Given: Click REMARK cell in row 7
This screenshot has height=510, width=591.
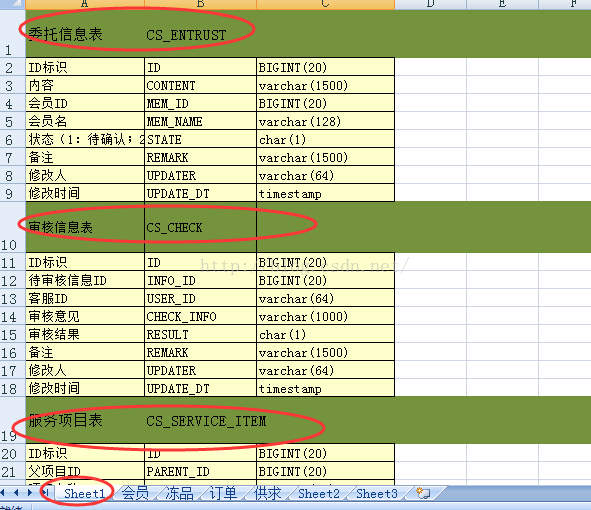Looking at the screenshot, I should (x=200, y=157).
